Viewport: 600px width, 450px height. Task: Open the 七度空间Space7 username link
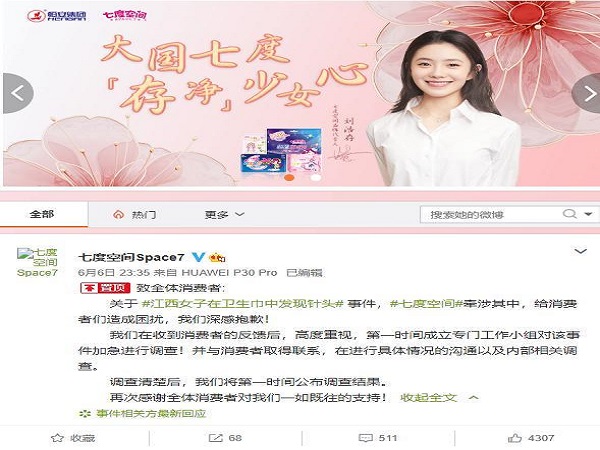click(131, 257)
